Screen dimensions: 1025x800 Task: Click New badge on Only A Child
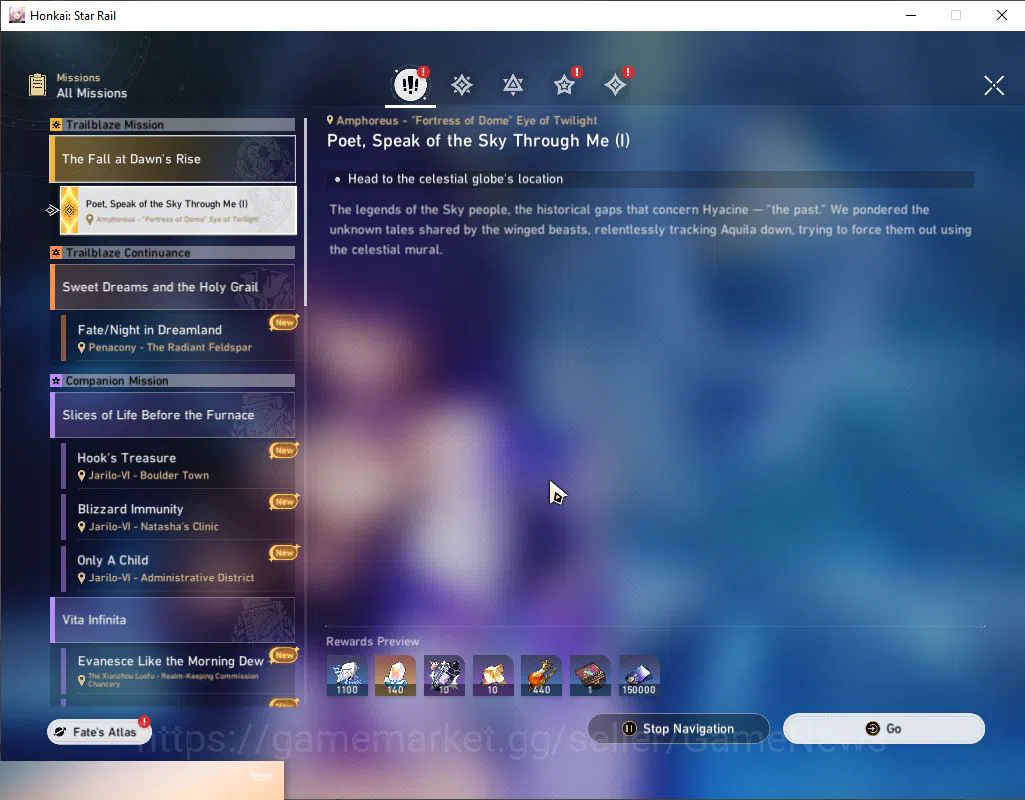pyautogui.click(x=284, y=552)
